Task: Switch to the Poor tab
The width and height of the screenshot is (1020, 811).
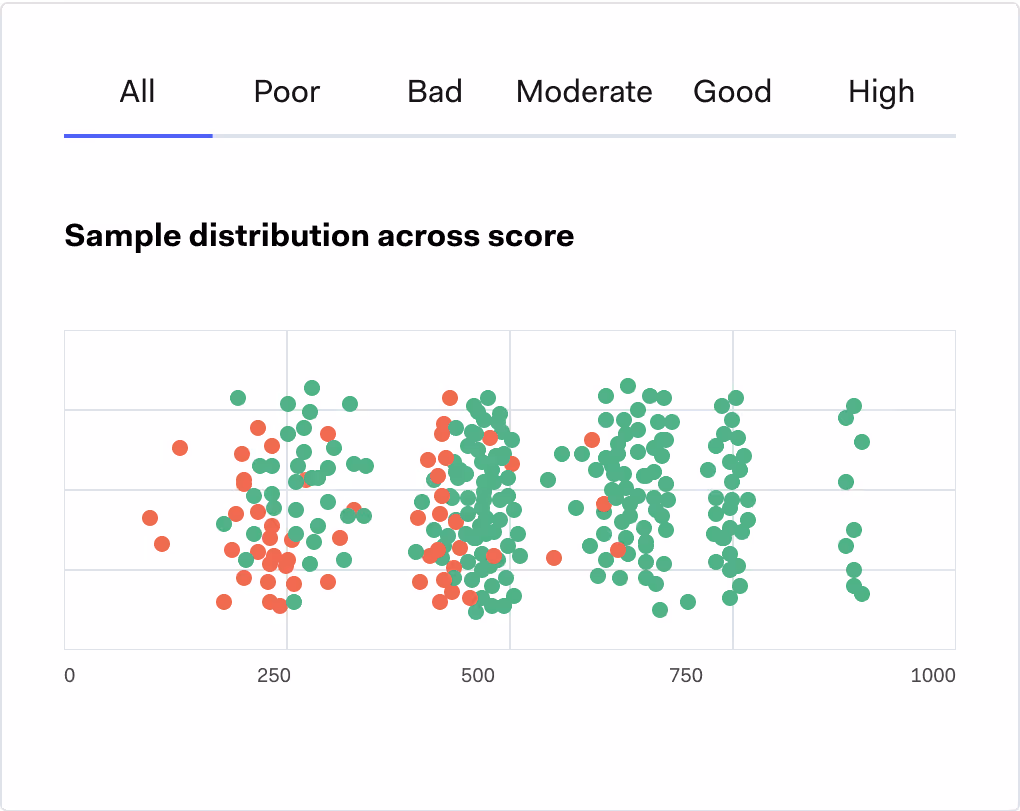Action: point(287,92)
